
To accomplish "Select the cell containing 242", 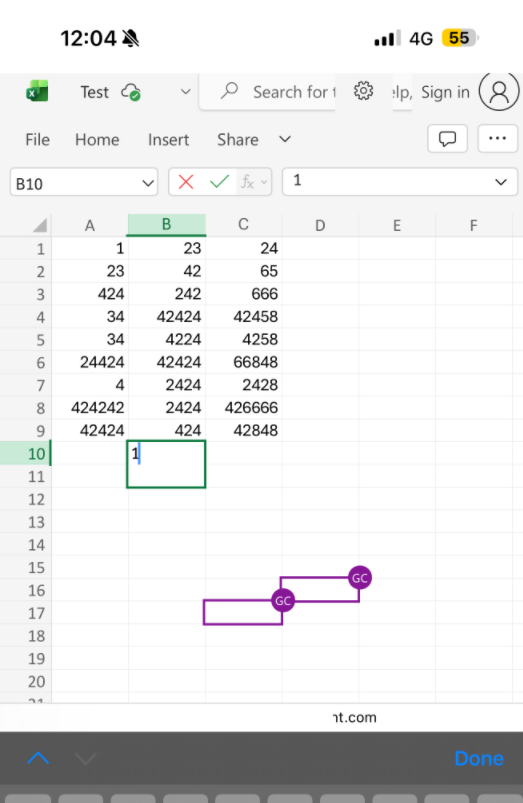I will (166, 294).
